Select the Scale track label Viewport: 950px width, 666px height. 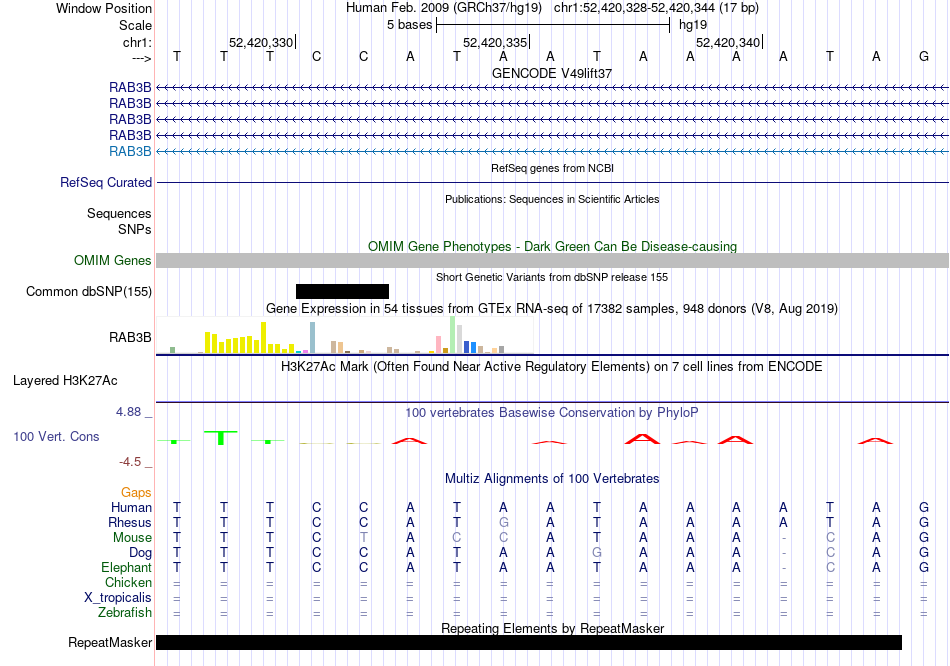[x=135, y=25]
